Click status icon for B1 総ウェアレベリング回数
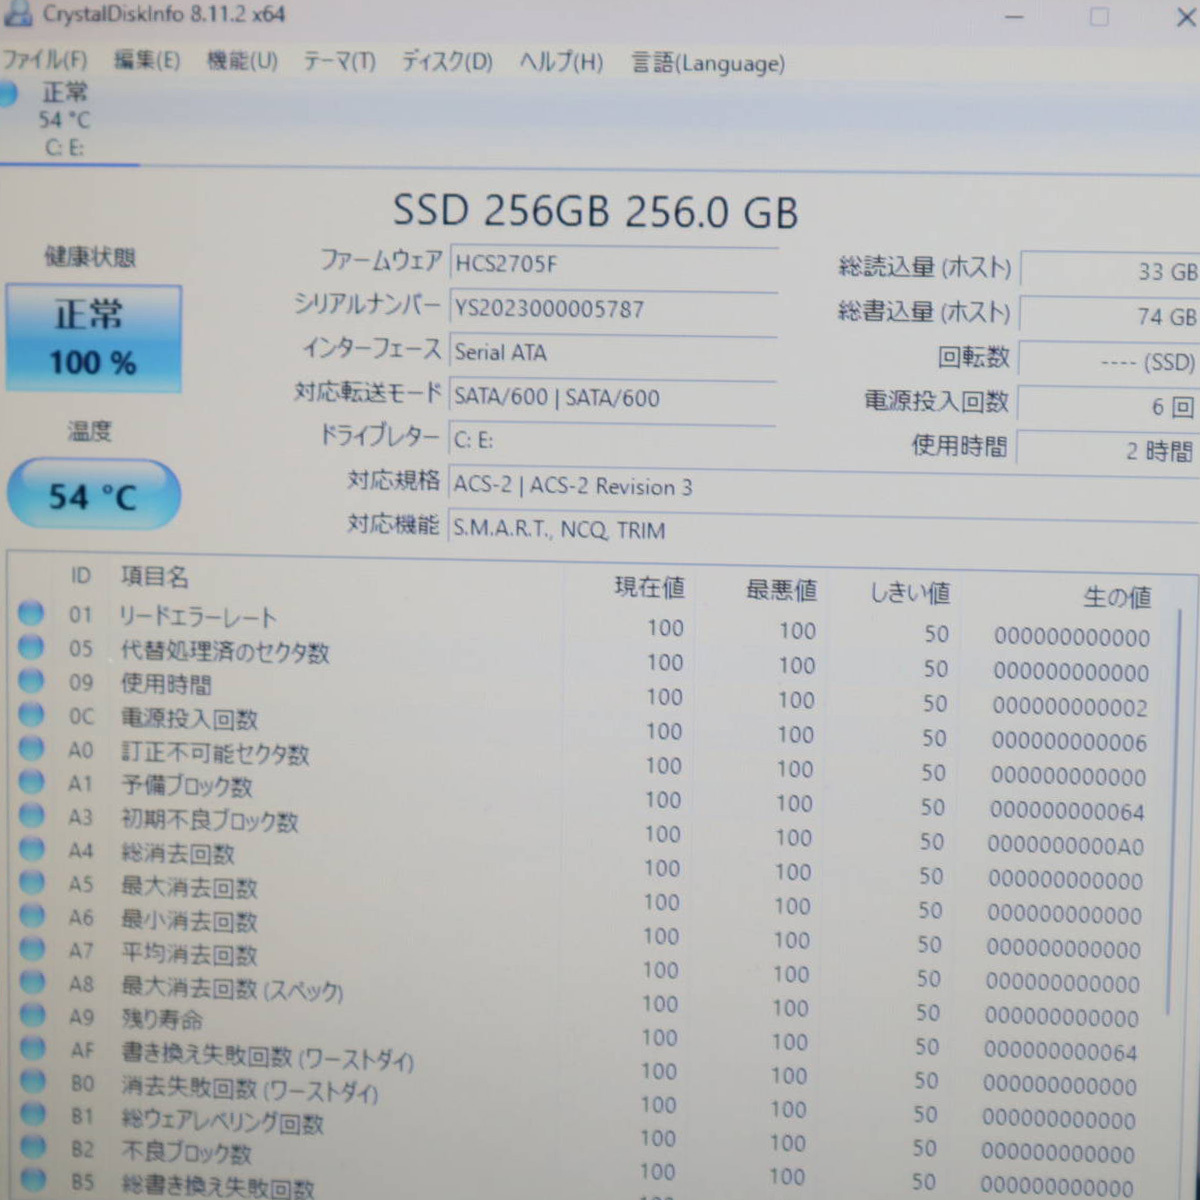The height and width of the screenshot is (1200, 1200). coord(33,1114)
